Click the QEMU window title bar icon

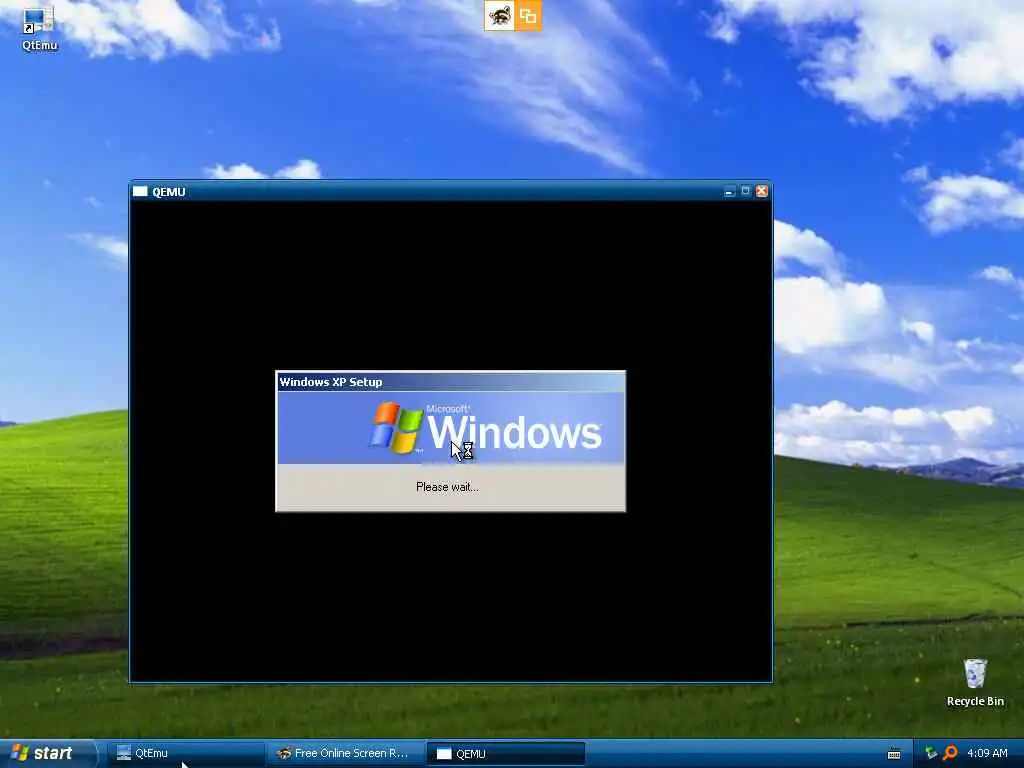tap(140, 191)
